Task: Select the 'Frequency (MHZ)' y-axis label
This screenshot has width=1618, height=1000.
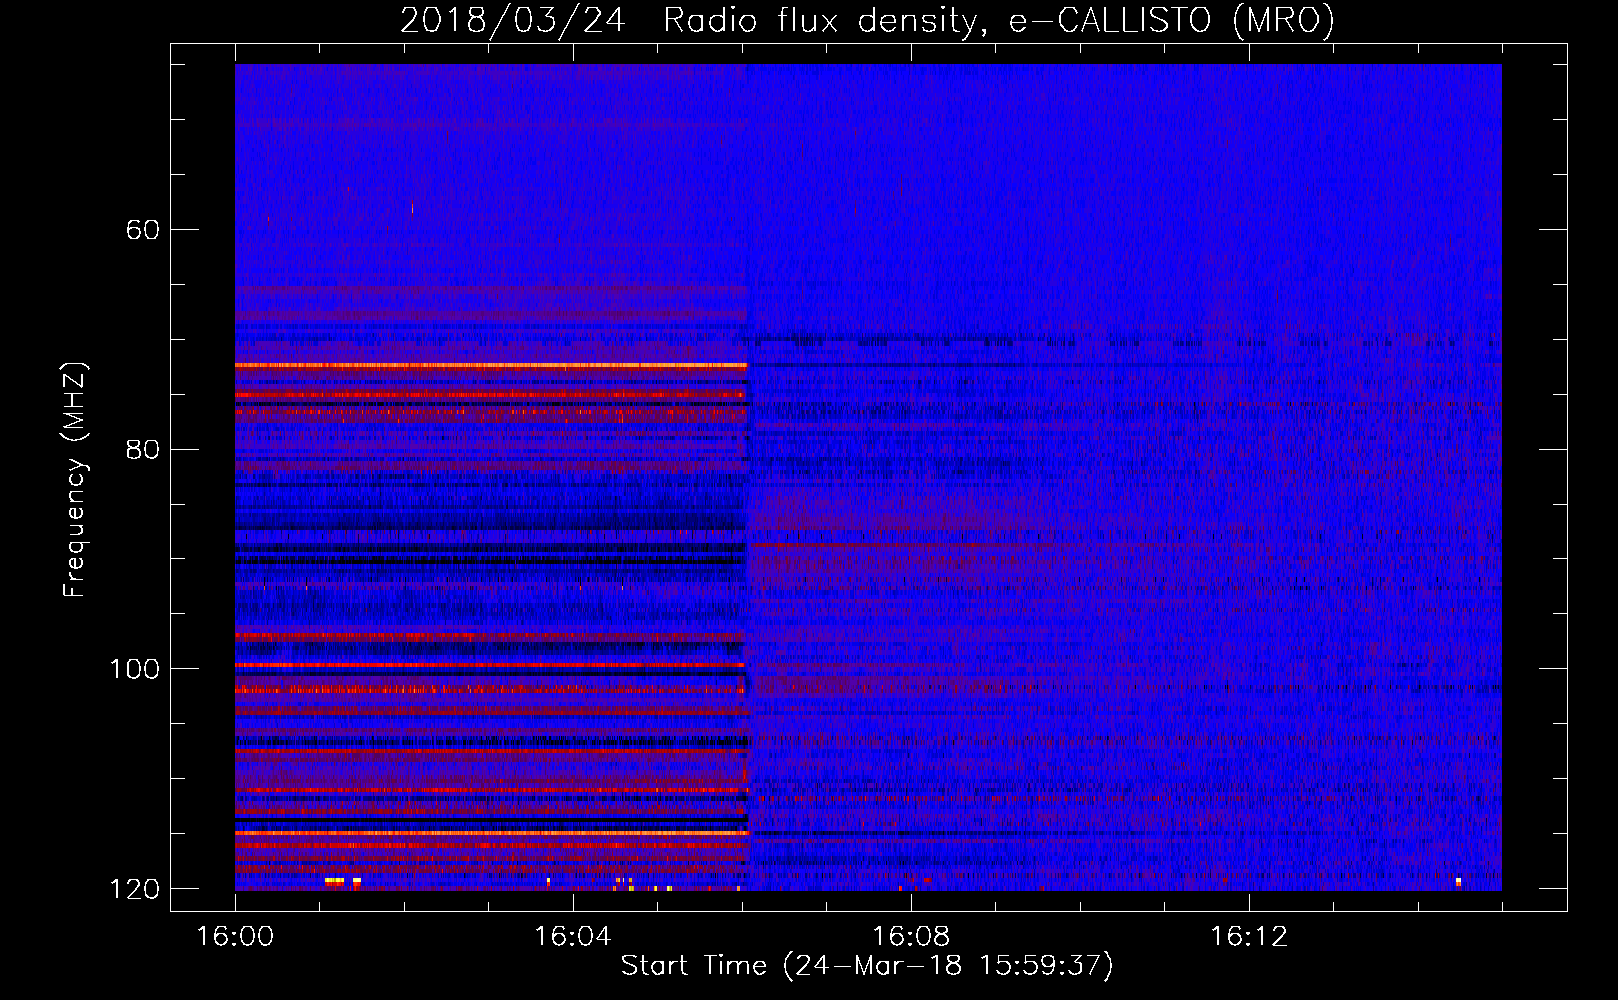Action: point(75,480)
